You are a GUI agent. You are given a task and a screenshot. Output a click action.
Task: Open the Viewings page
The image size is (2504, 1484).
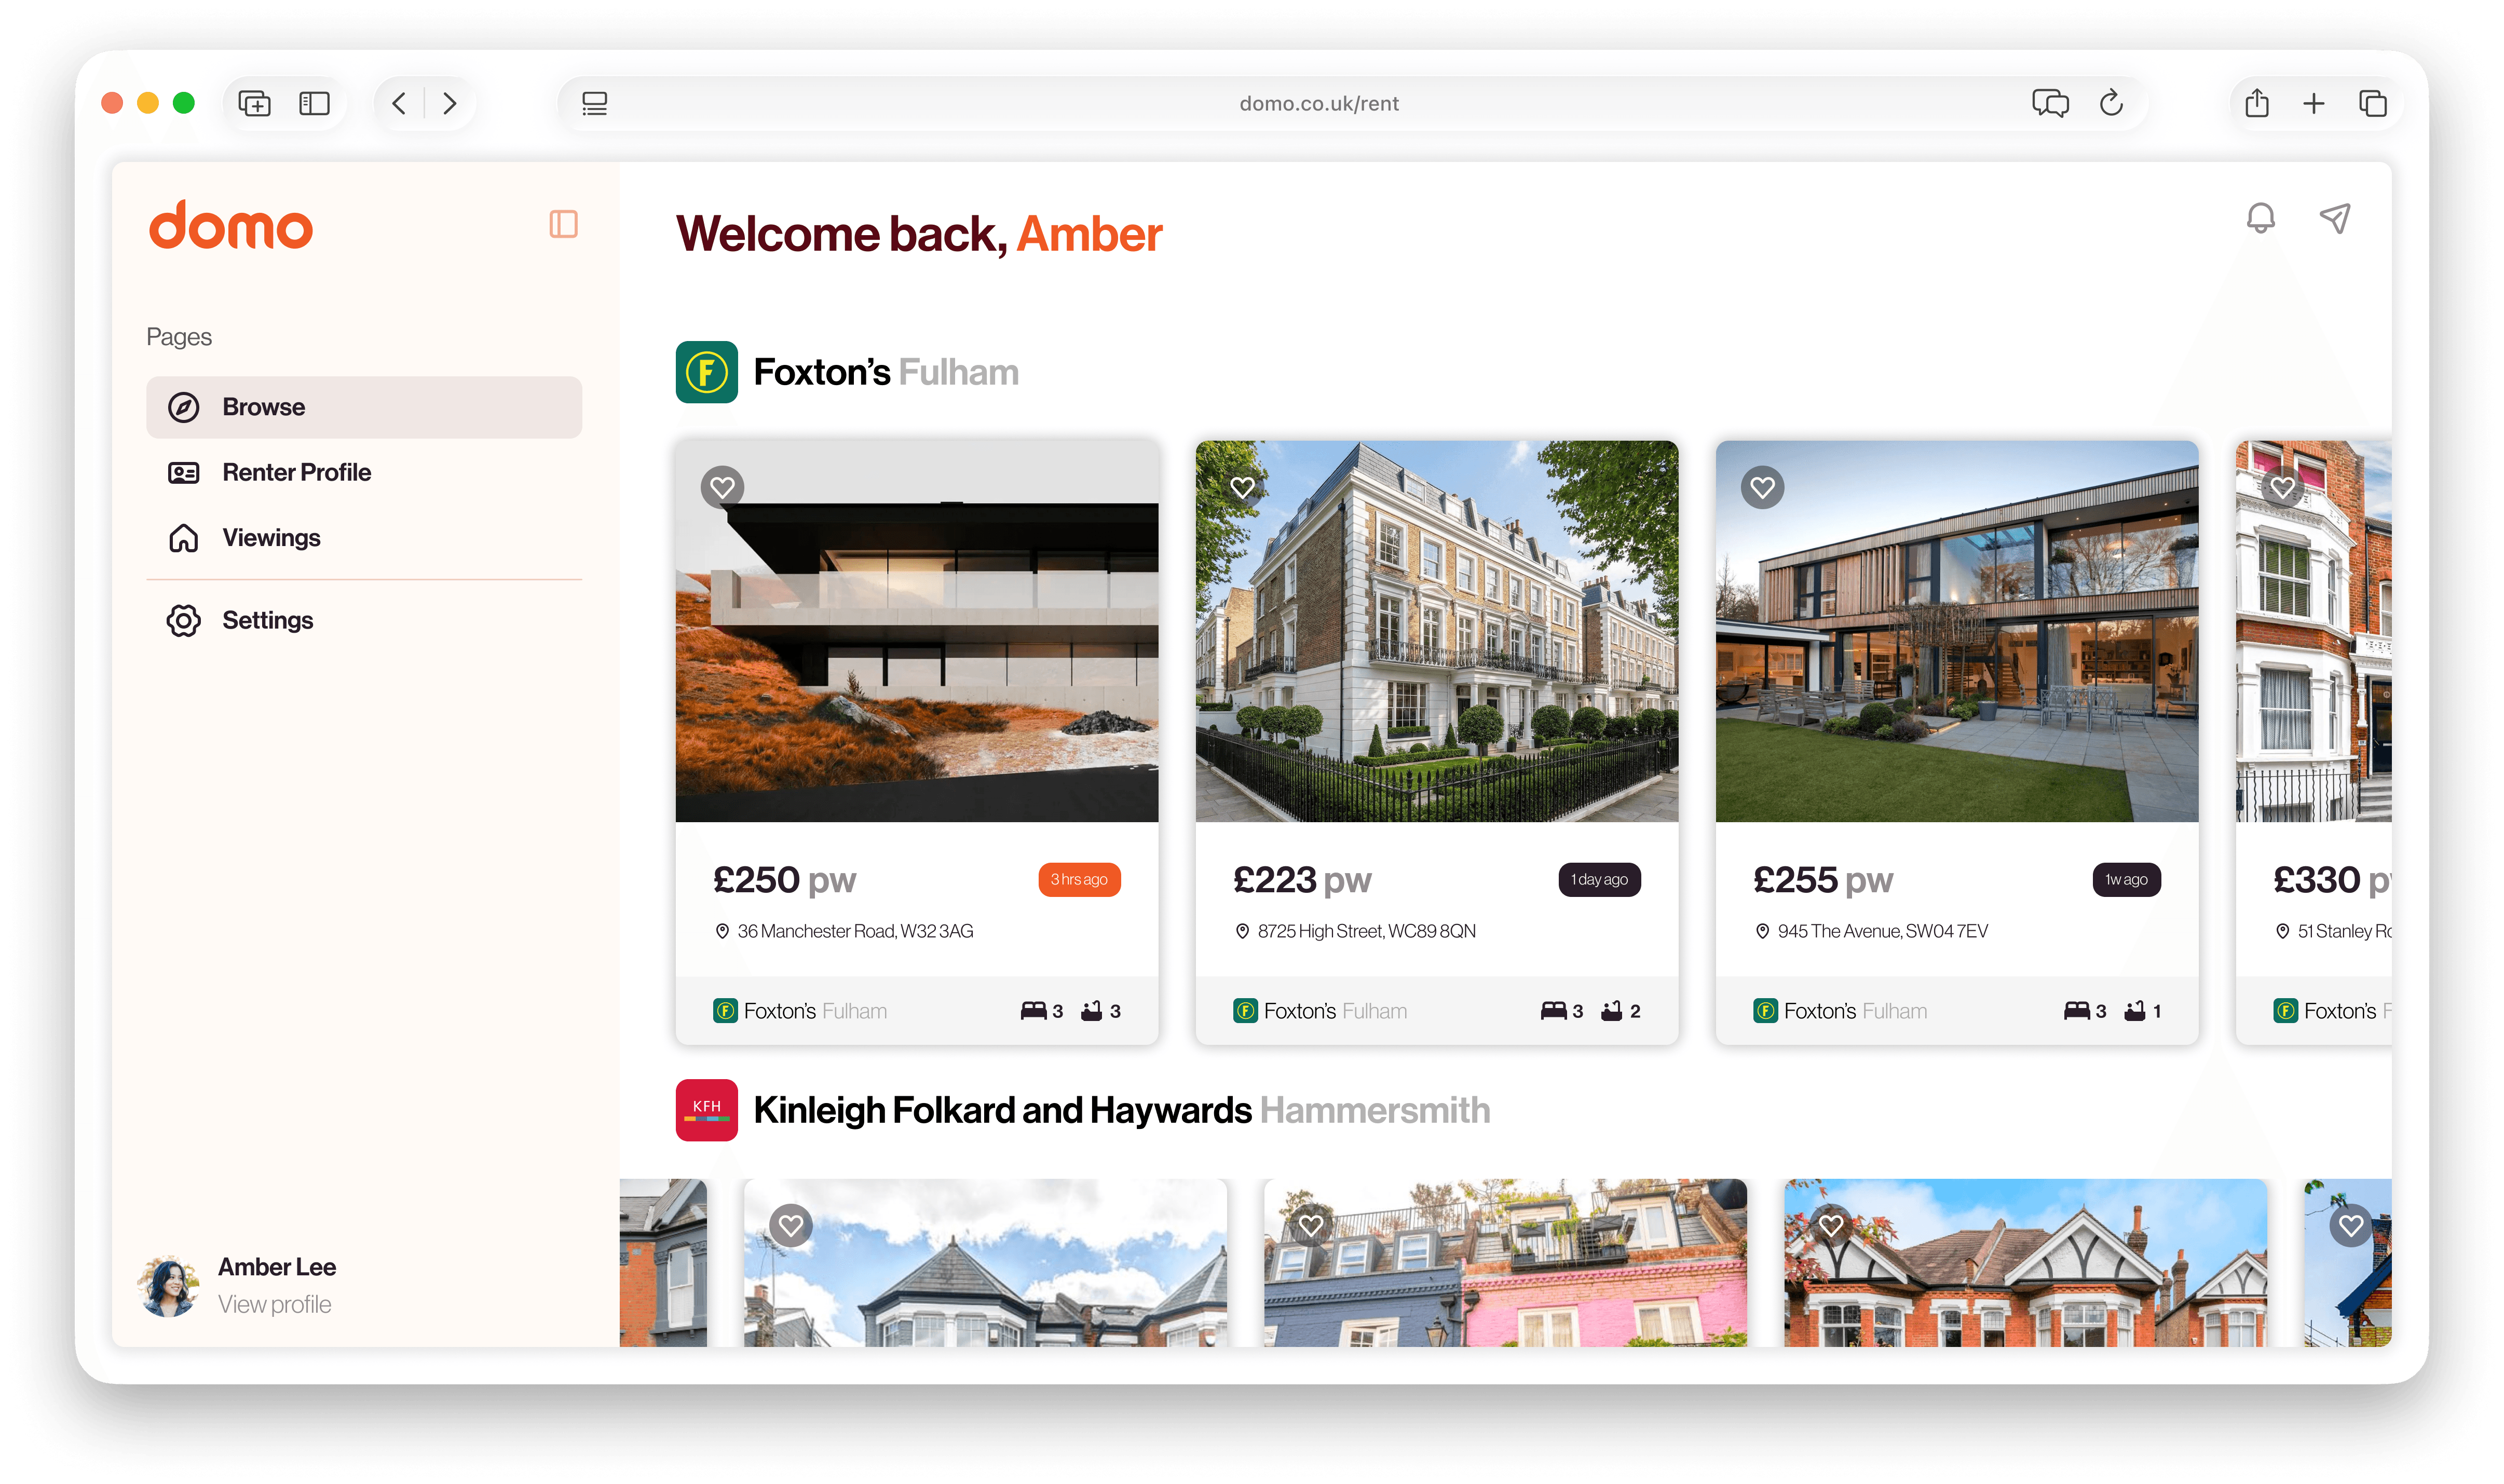(x=271, y=538)
